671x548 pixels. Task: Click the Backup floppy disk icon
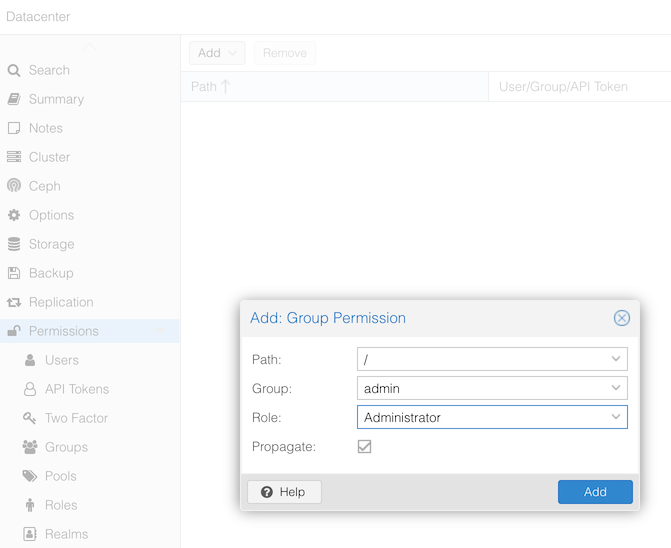(14, 273)
